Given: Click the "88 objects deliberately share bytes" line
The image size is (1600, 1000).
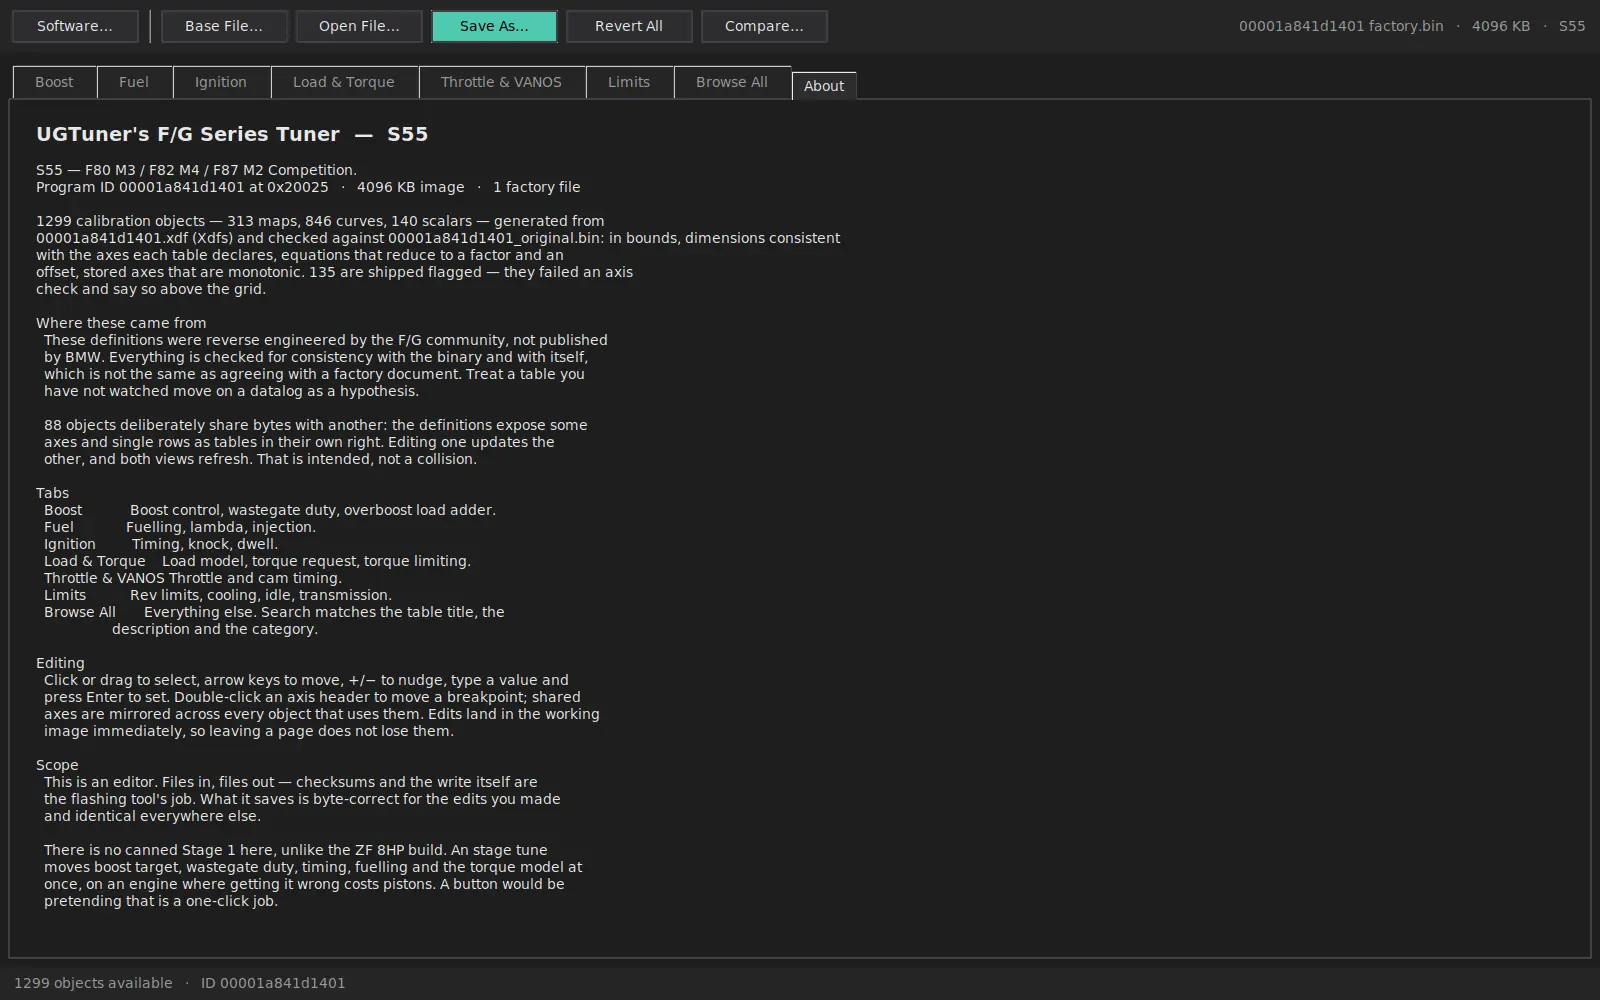Looking at the screenshot, I should click(316, 425).
